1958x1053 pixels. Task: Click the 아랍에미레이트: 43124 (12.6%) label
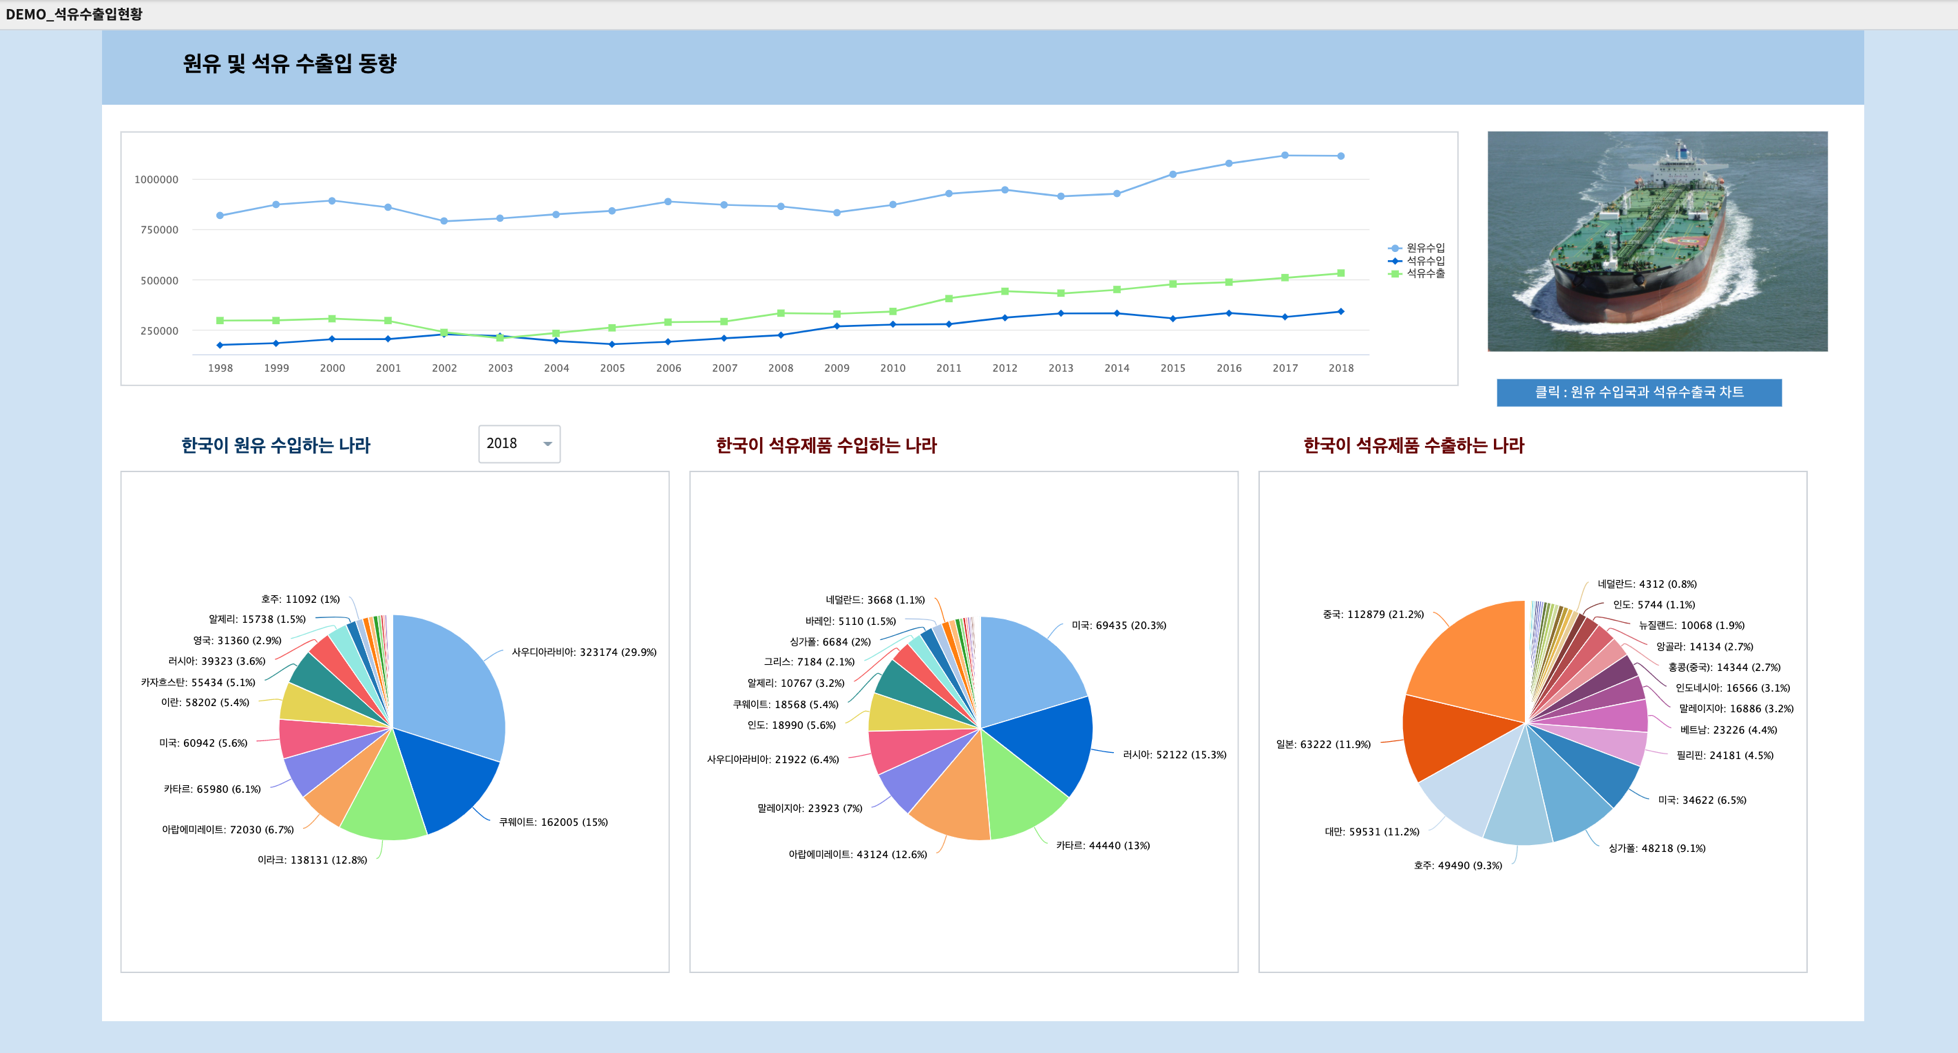tap(858, 855)
